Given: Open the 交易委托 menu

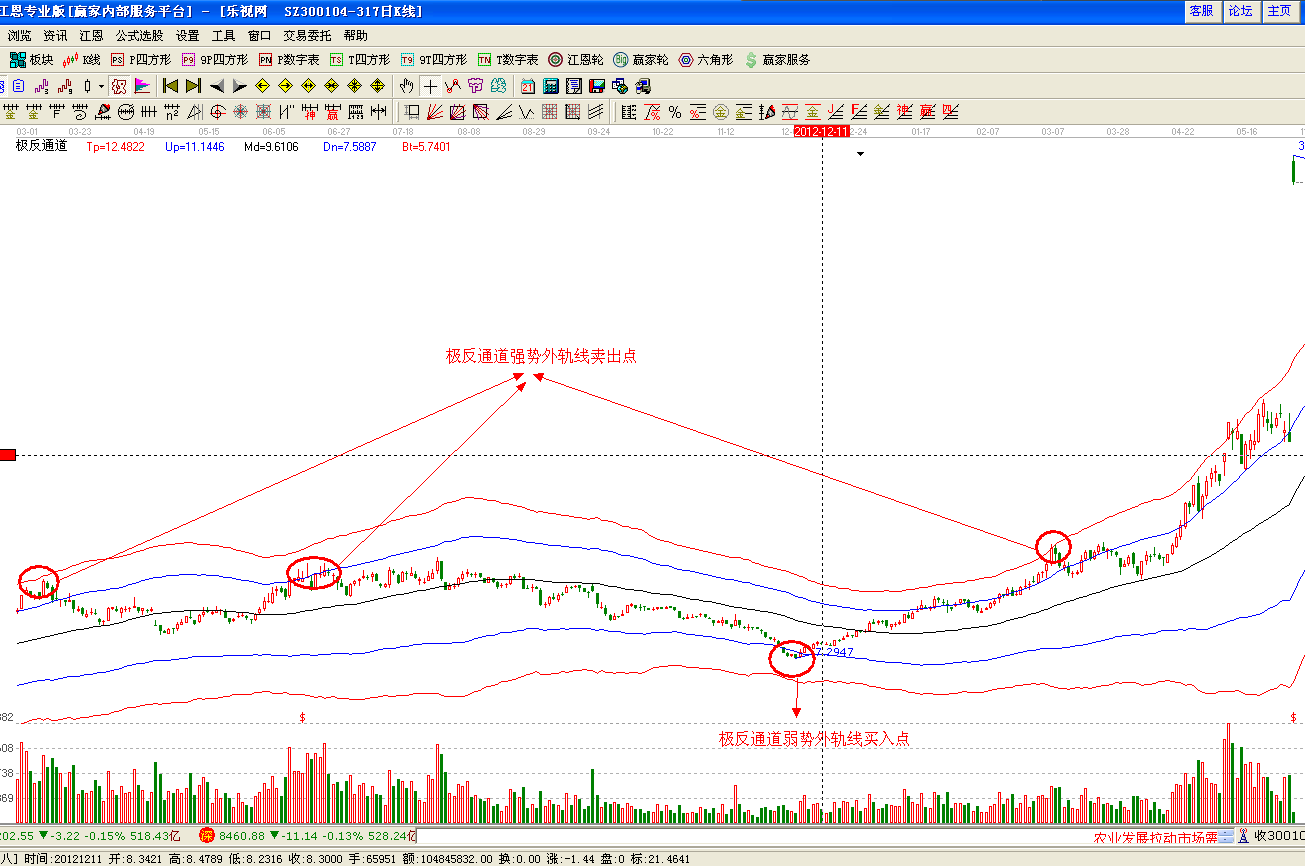Looking at the screenshot, I should coord(307,35).
